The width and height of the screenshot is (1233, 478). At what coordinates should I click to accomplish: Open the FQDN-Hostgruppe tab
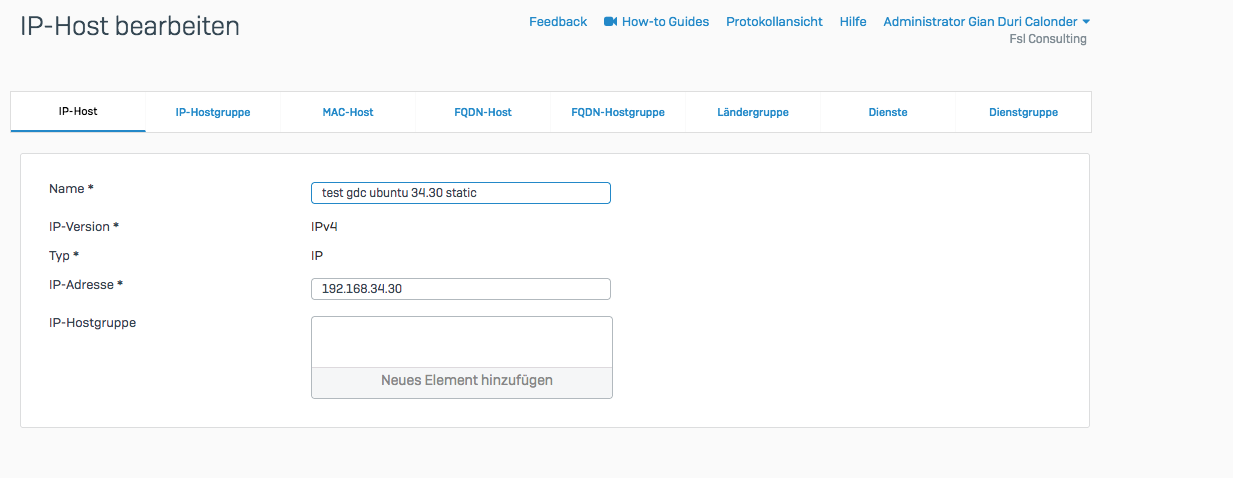618,112
